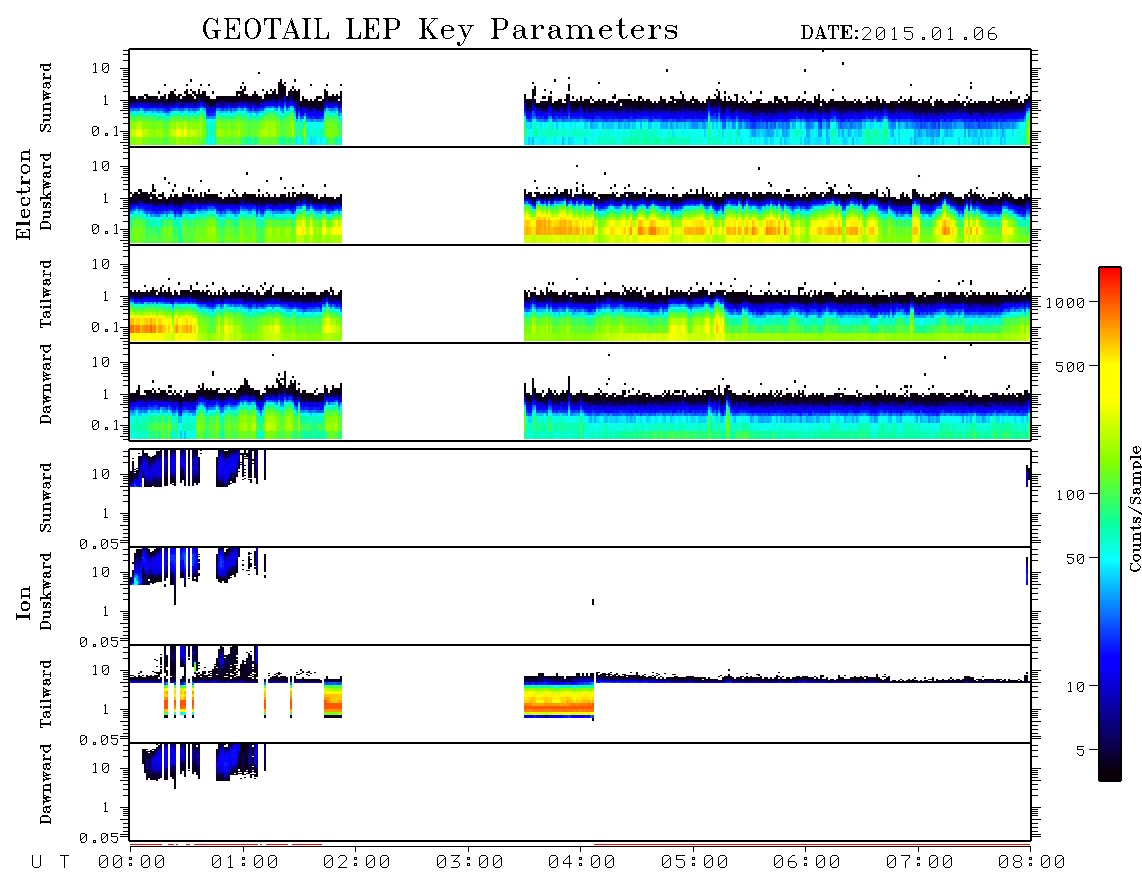Viewport: 1142px width, 880px height.
Task: Click the 100 label on the colorbar
Action: [1070, 495]
